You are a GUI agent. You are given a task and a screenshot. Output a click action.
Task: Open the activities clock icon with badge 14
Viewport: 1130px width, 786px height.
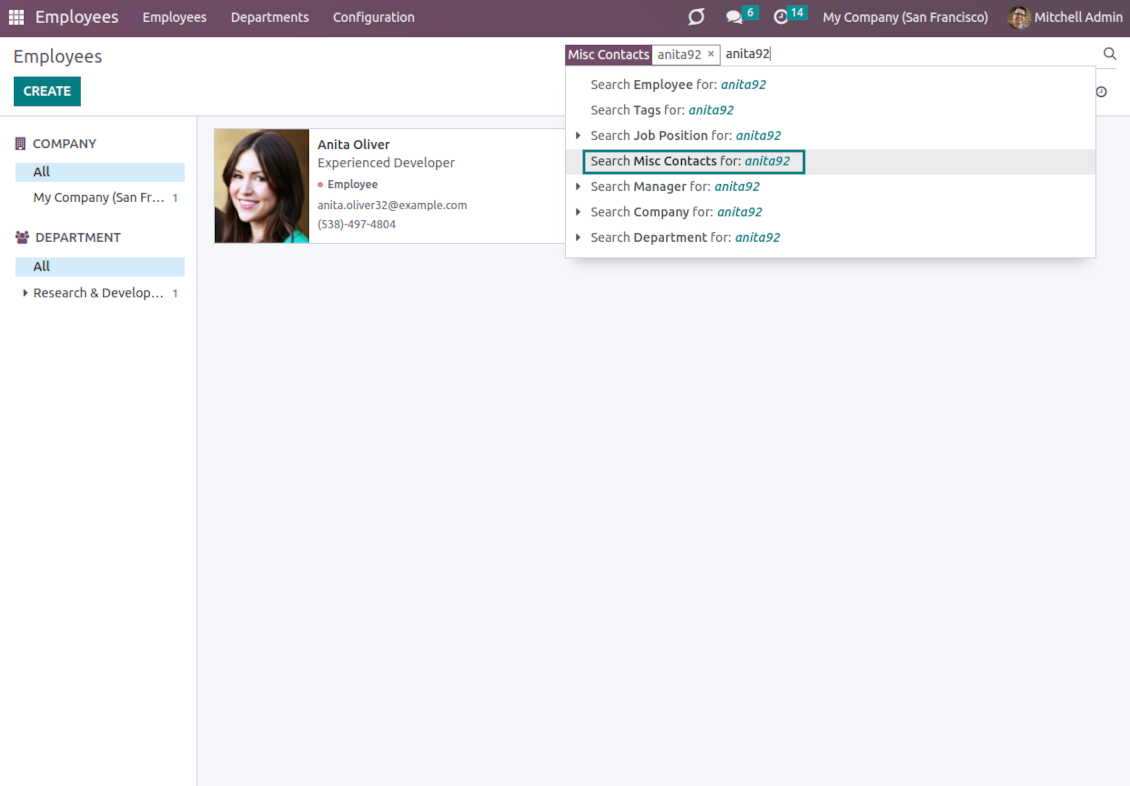point(781,17)
